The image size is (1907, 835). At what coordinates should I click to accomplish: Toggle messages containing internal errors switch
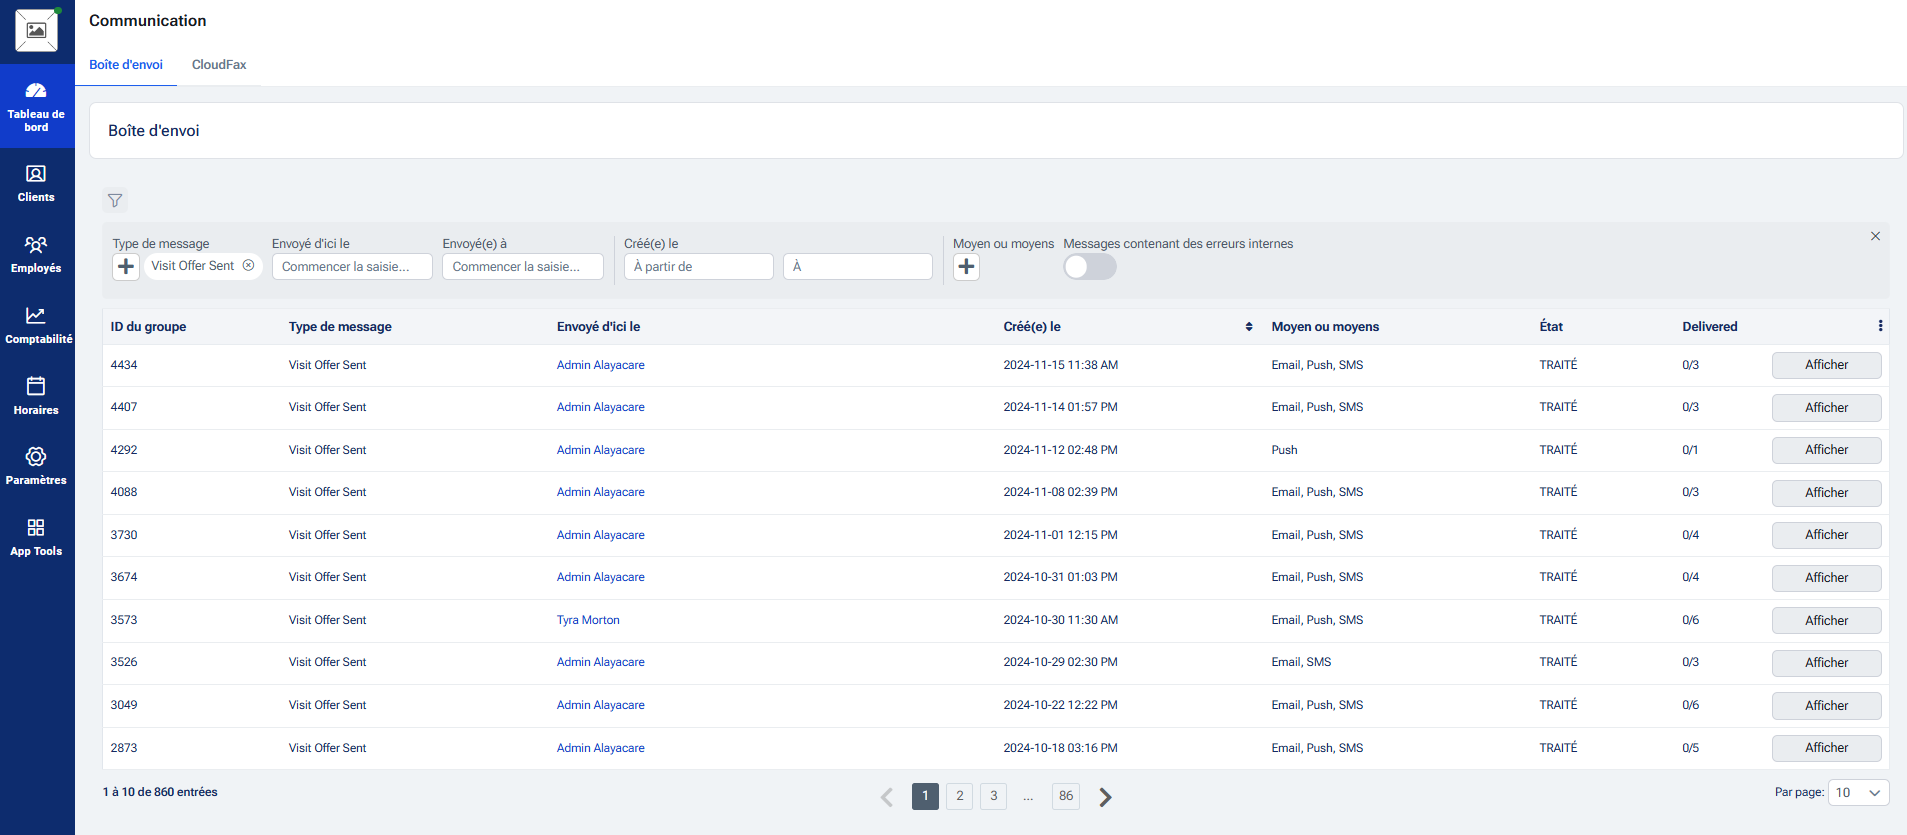(1089, 267)
